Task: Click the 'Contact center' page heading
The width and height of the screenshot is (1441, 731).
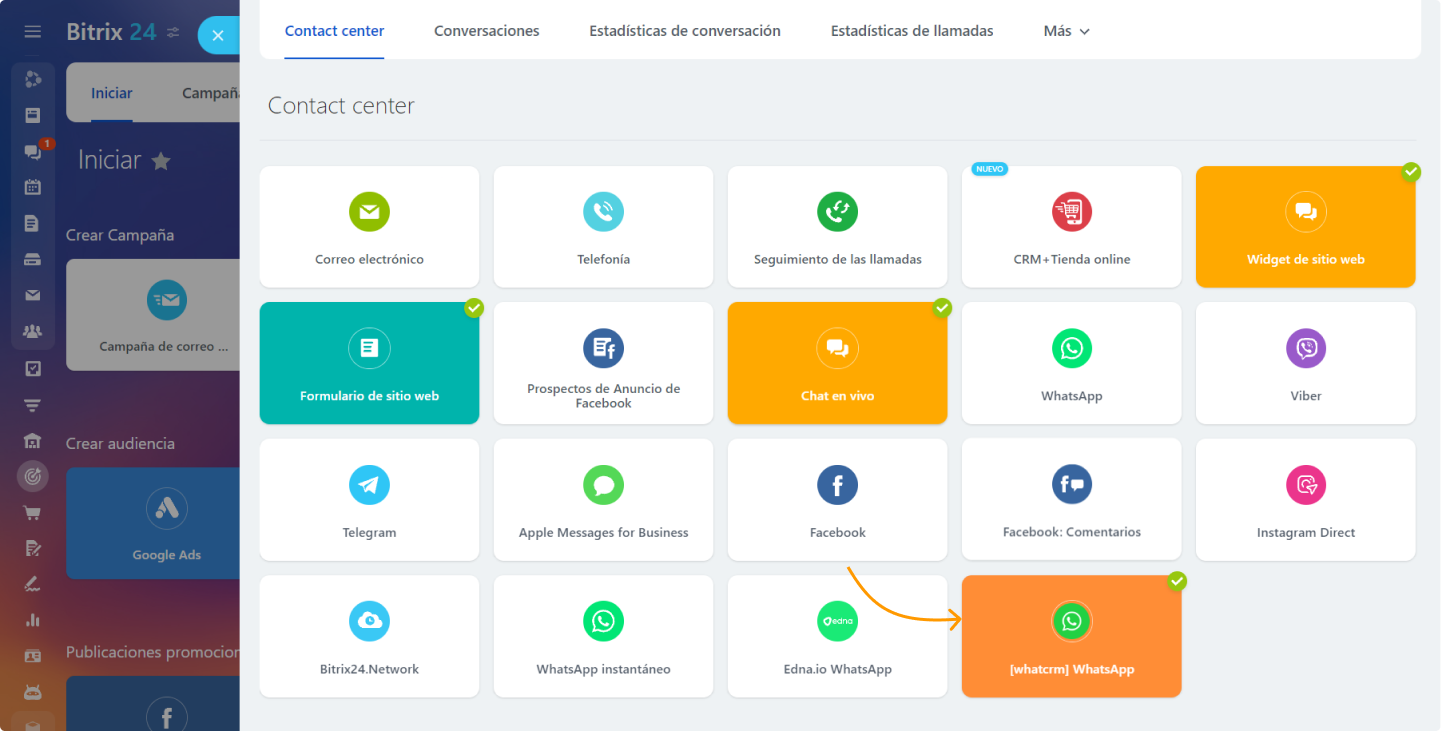Action: [x=341, y=106]
